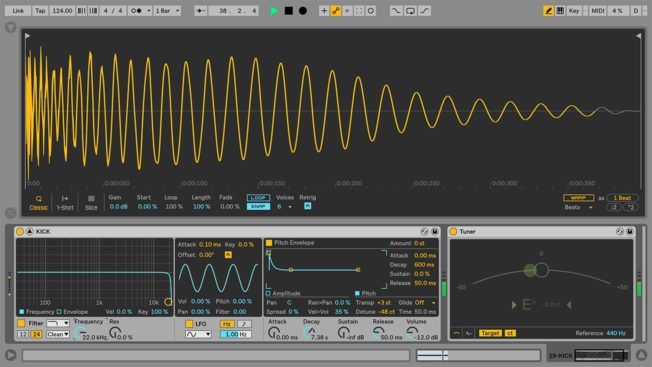Open the 1 Bar quantization dropdown
652x367 pixels.
167,11
